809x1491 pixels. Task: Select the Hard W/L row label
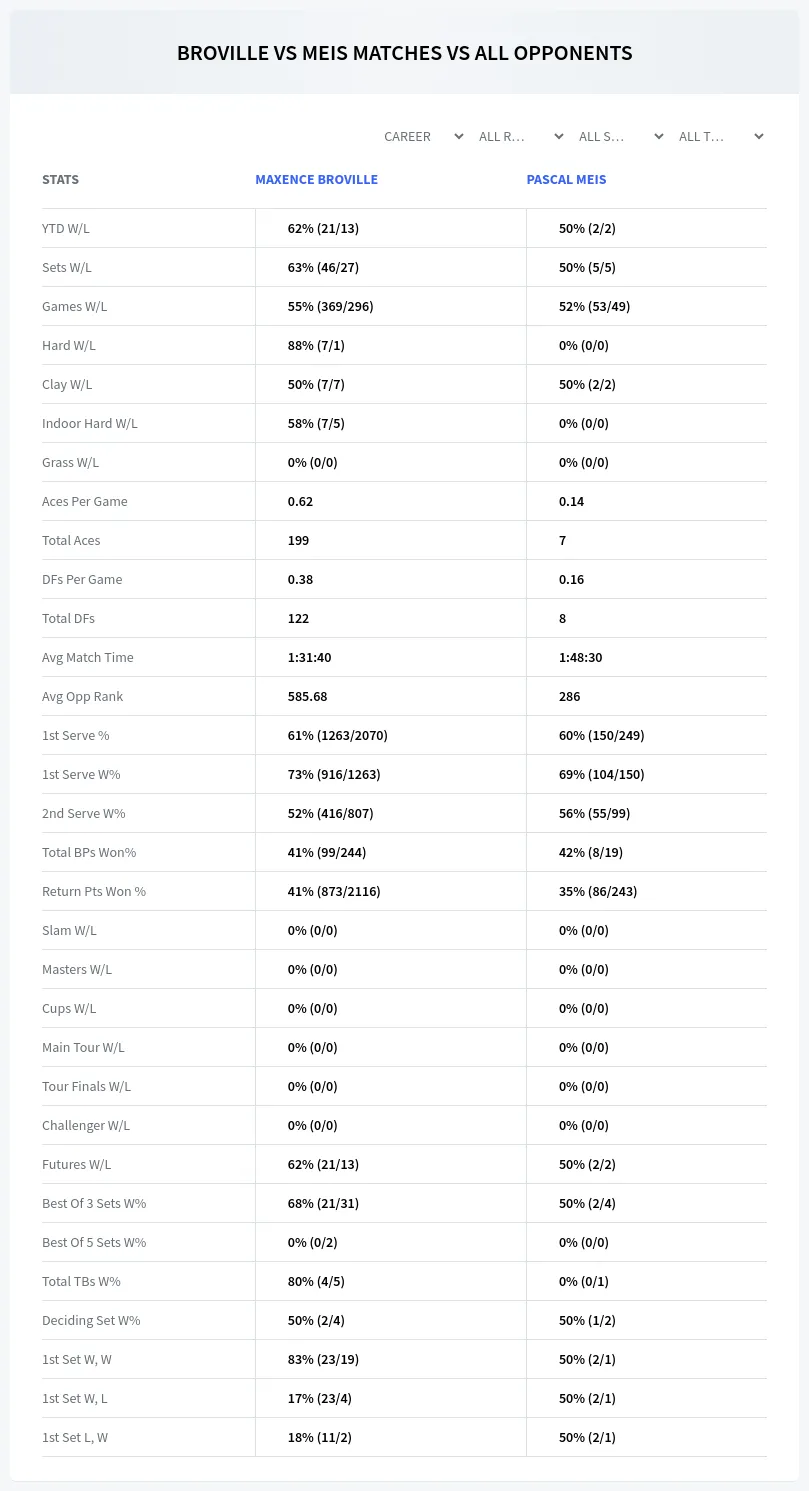69,345
